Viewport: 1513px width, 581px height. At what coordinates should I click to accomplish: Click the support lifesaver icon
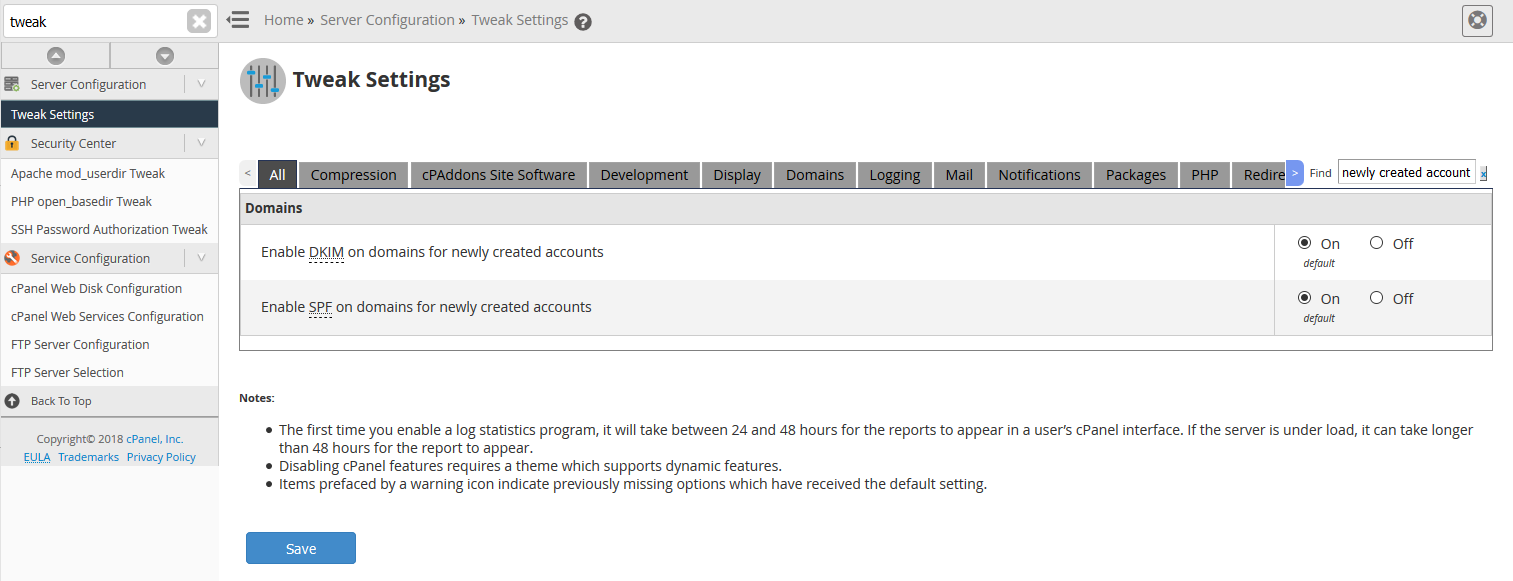coord(1476,20)
